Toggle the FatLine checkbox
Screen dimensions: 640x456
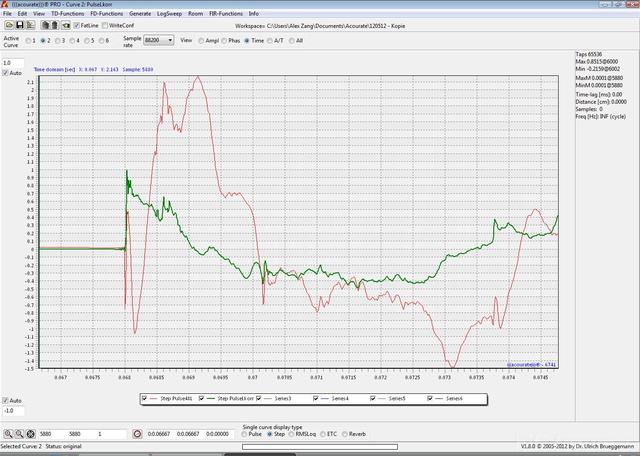coord(77,25)
